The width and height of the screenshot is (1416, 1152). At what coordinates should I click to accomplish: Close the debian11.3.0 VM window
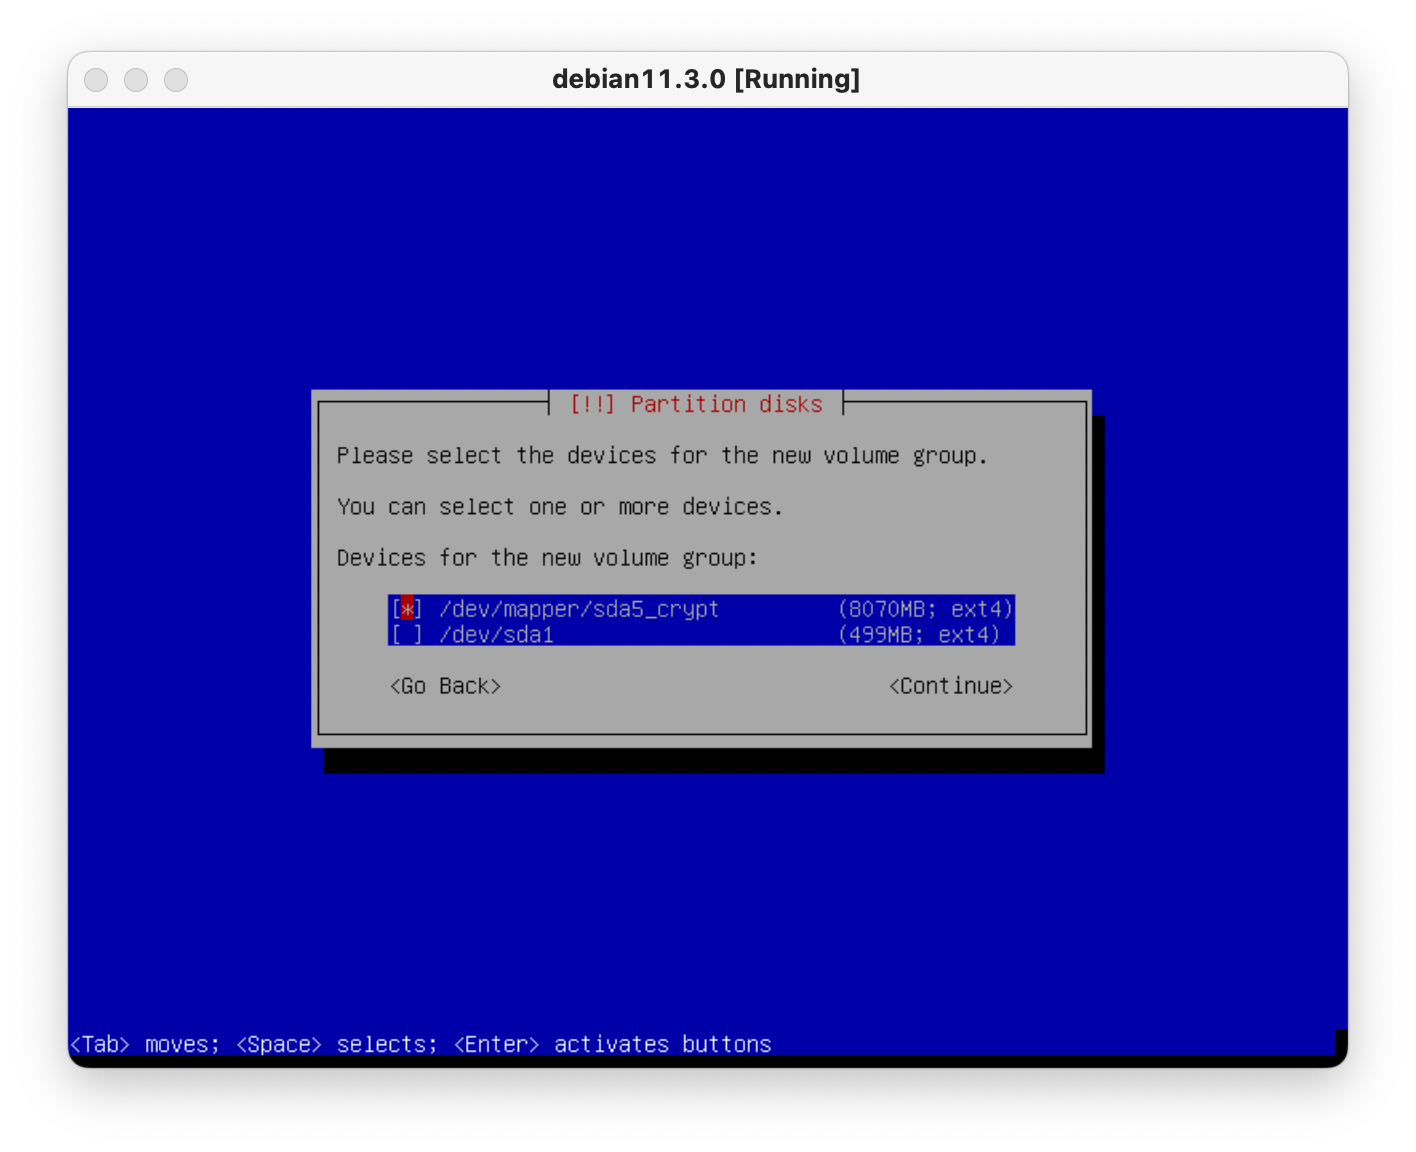tap(96, 80)
